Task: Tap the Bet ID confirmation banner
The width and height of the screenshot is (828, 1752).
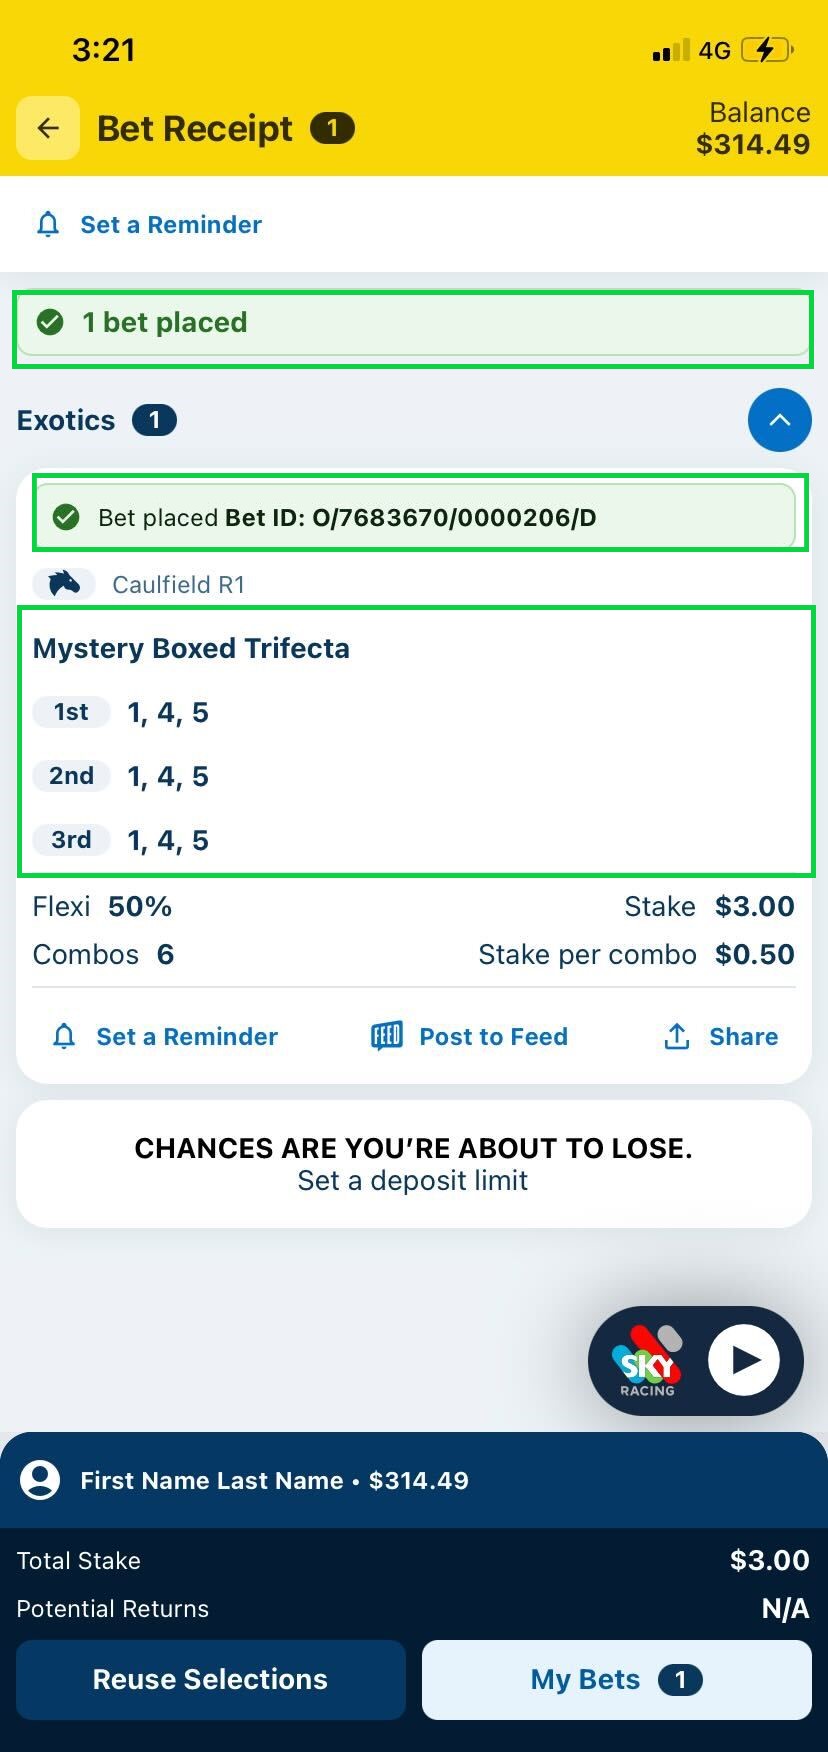Action: (415, 517)
